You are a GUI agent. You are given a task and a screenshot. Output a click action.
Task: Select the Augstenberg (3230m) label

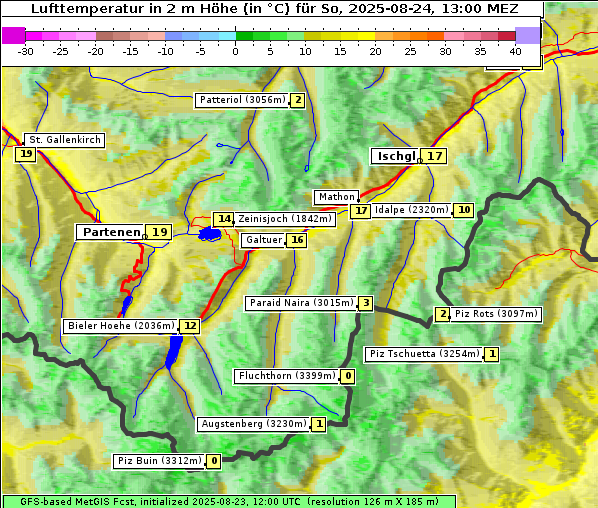(x=254, y=424)
